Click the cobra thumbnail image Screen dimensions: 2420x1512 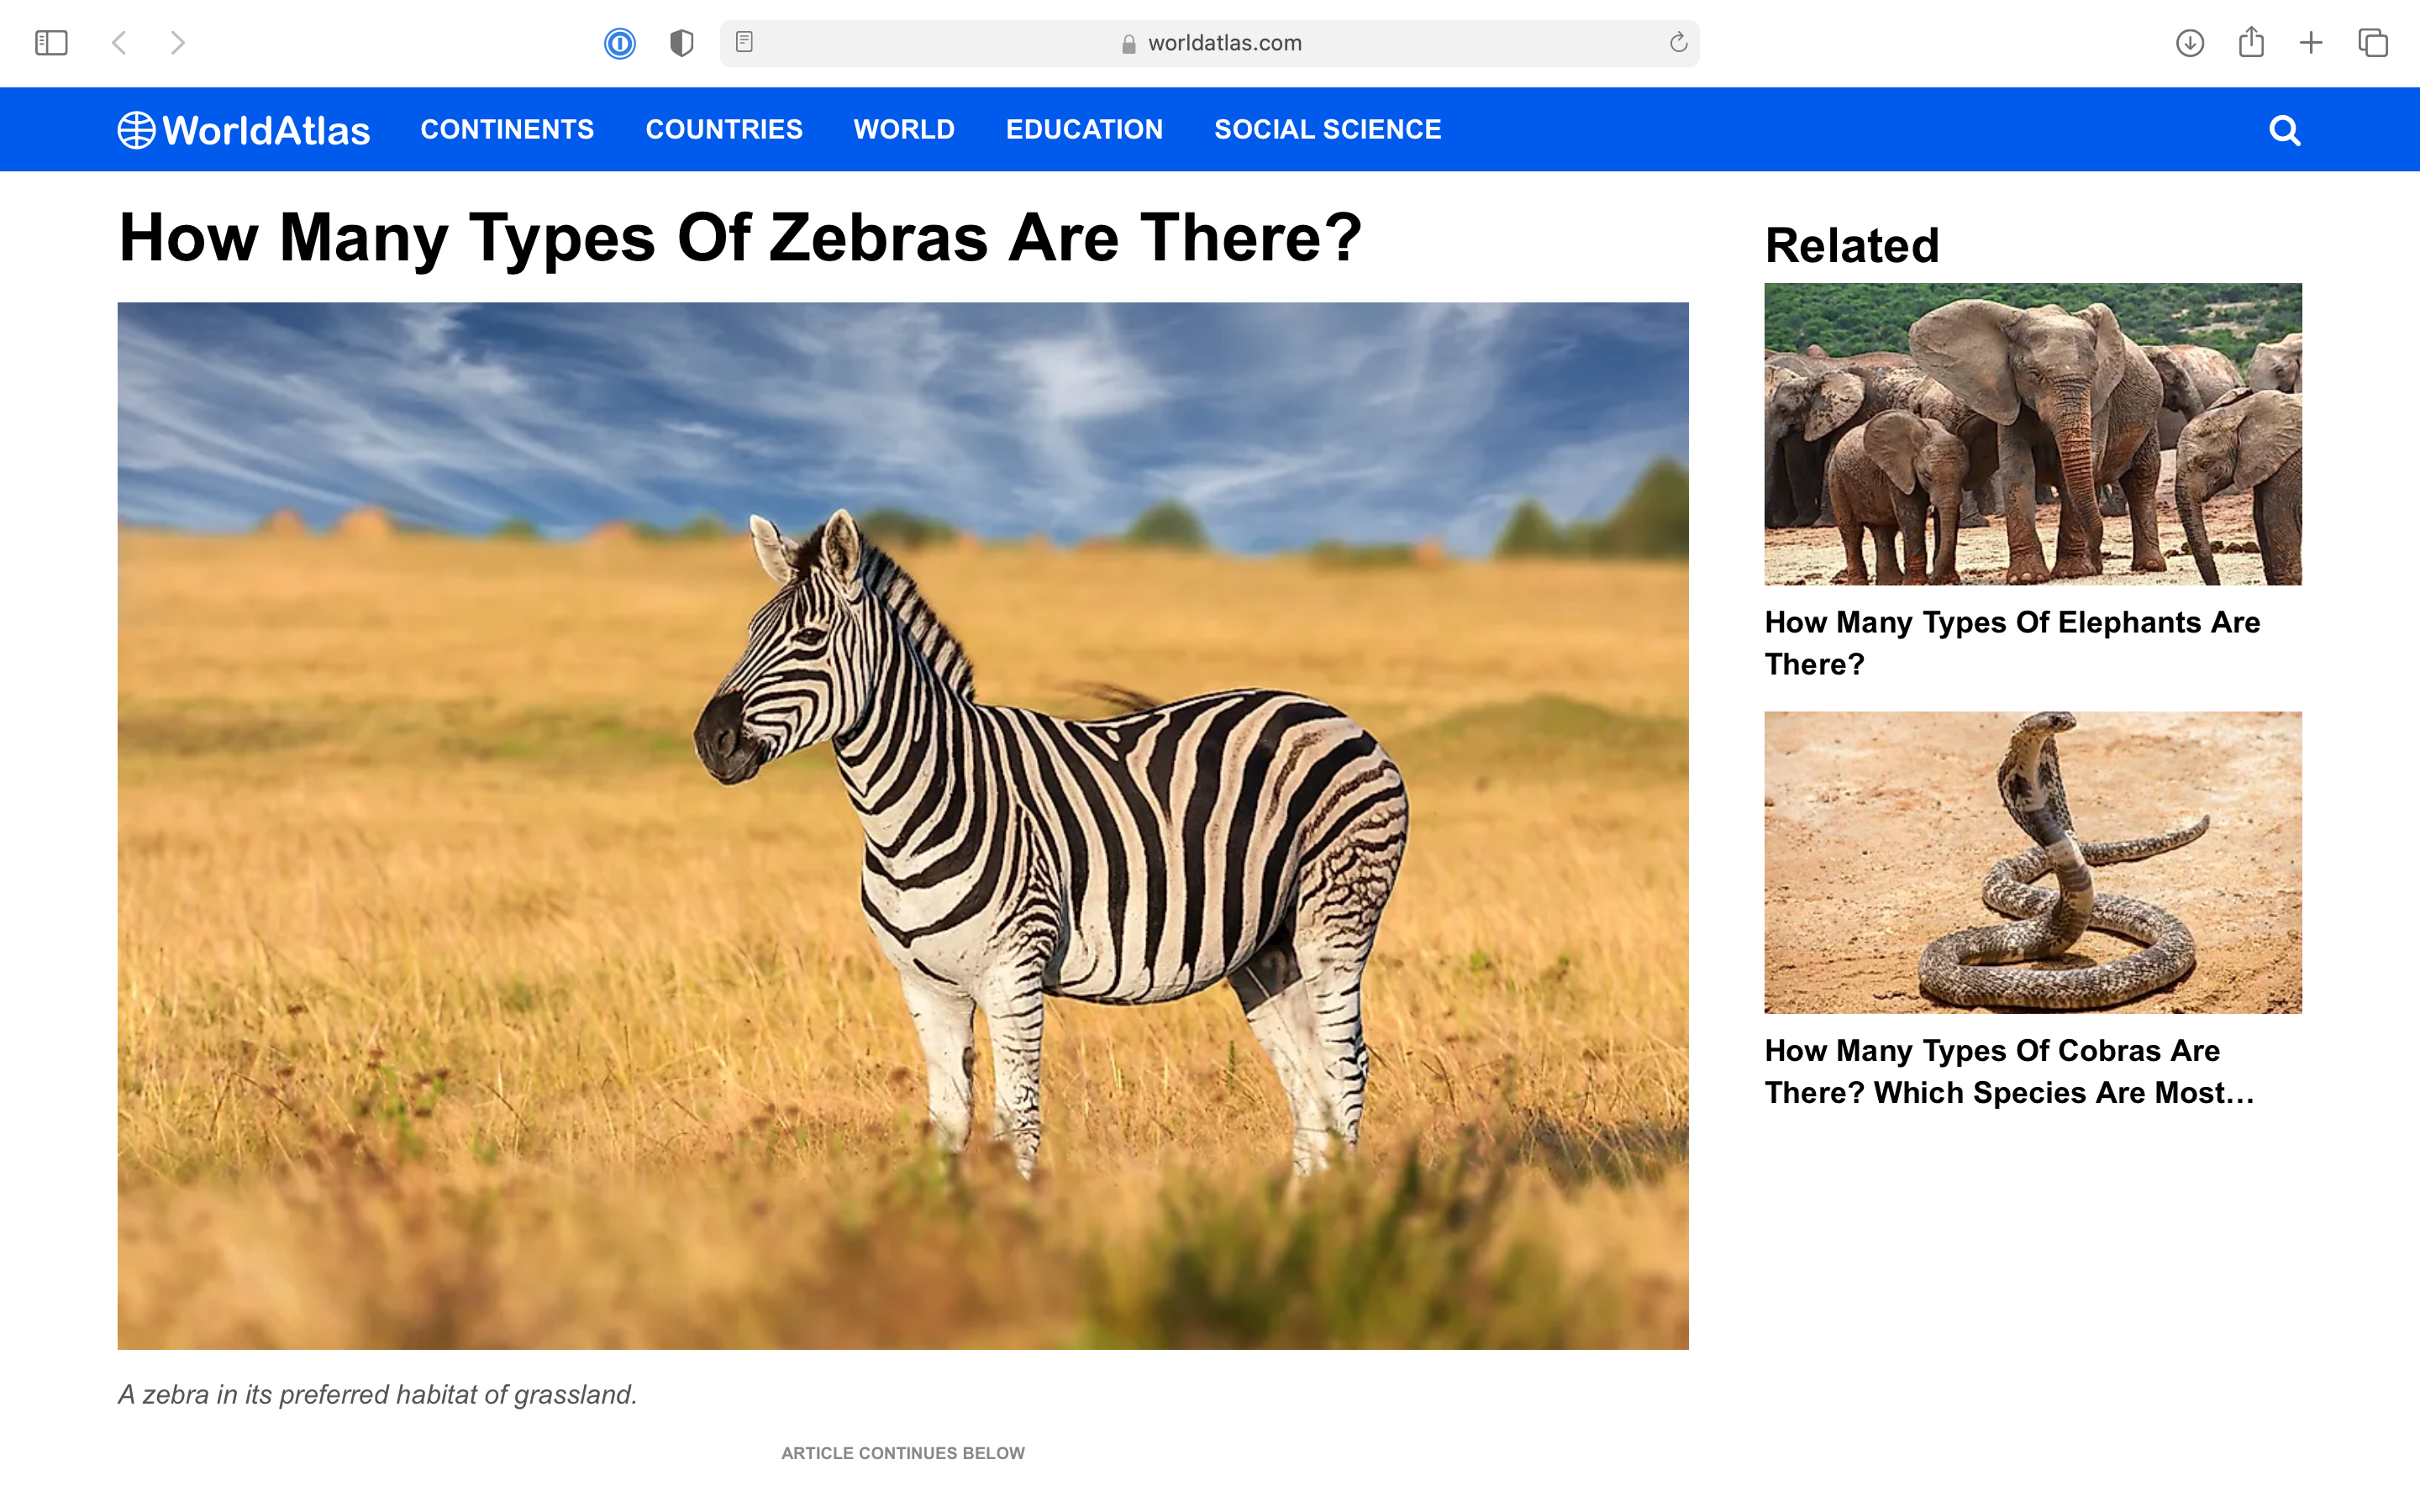[2033, 862]
